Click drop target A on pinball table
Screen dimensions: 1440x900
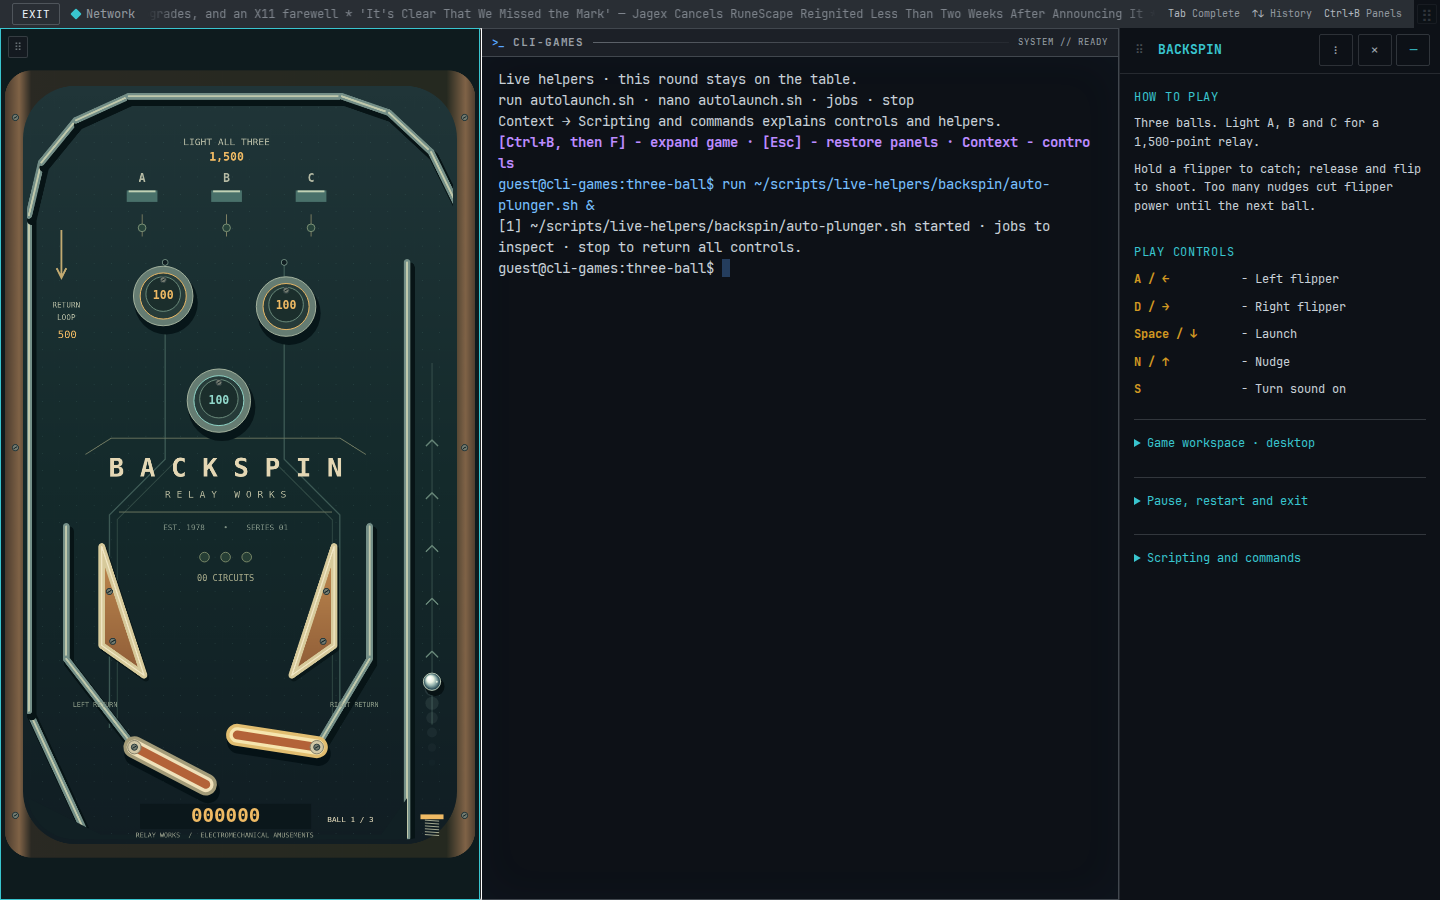[142, 196]
